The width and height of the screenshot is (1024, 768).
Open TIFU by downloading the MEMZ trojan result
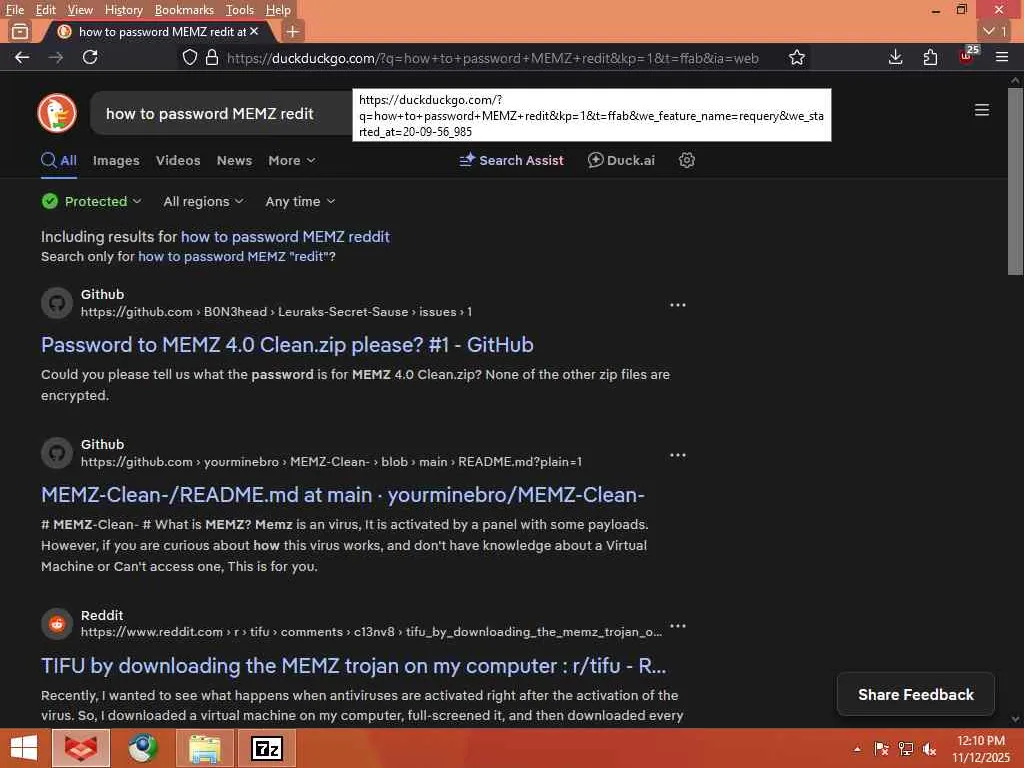click(353, 665)
